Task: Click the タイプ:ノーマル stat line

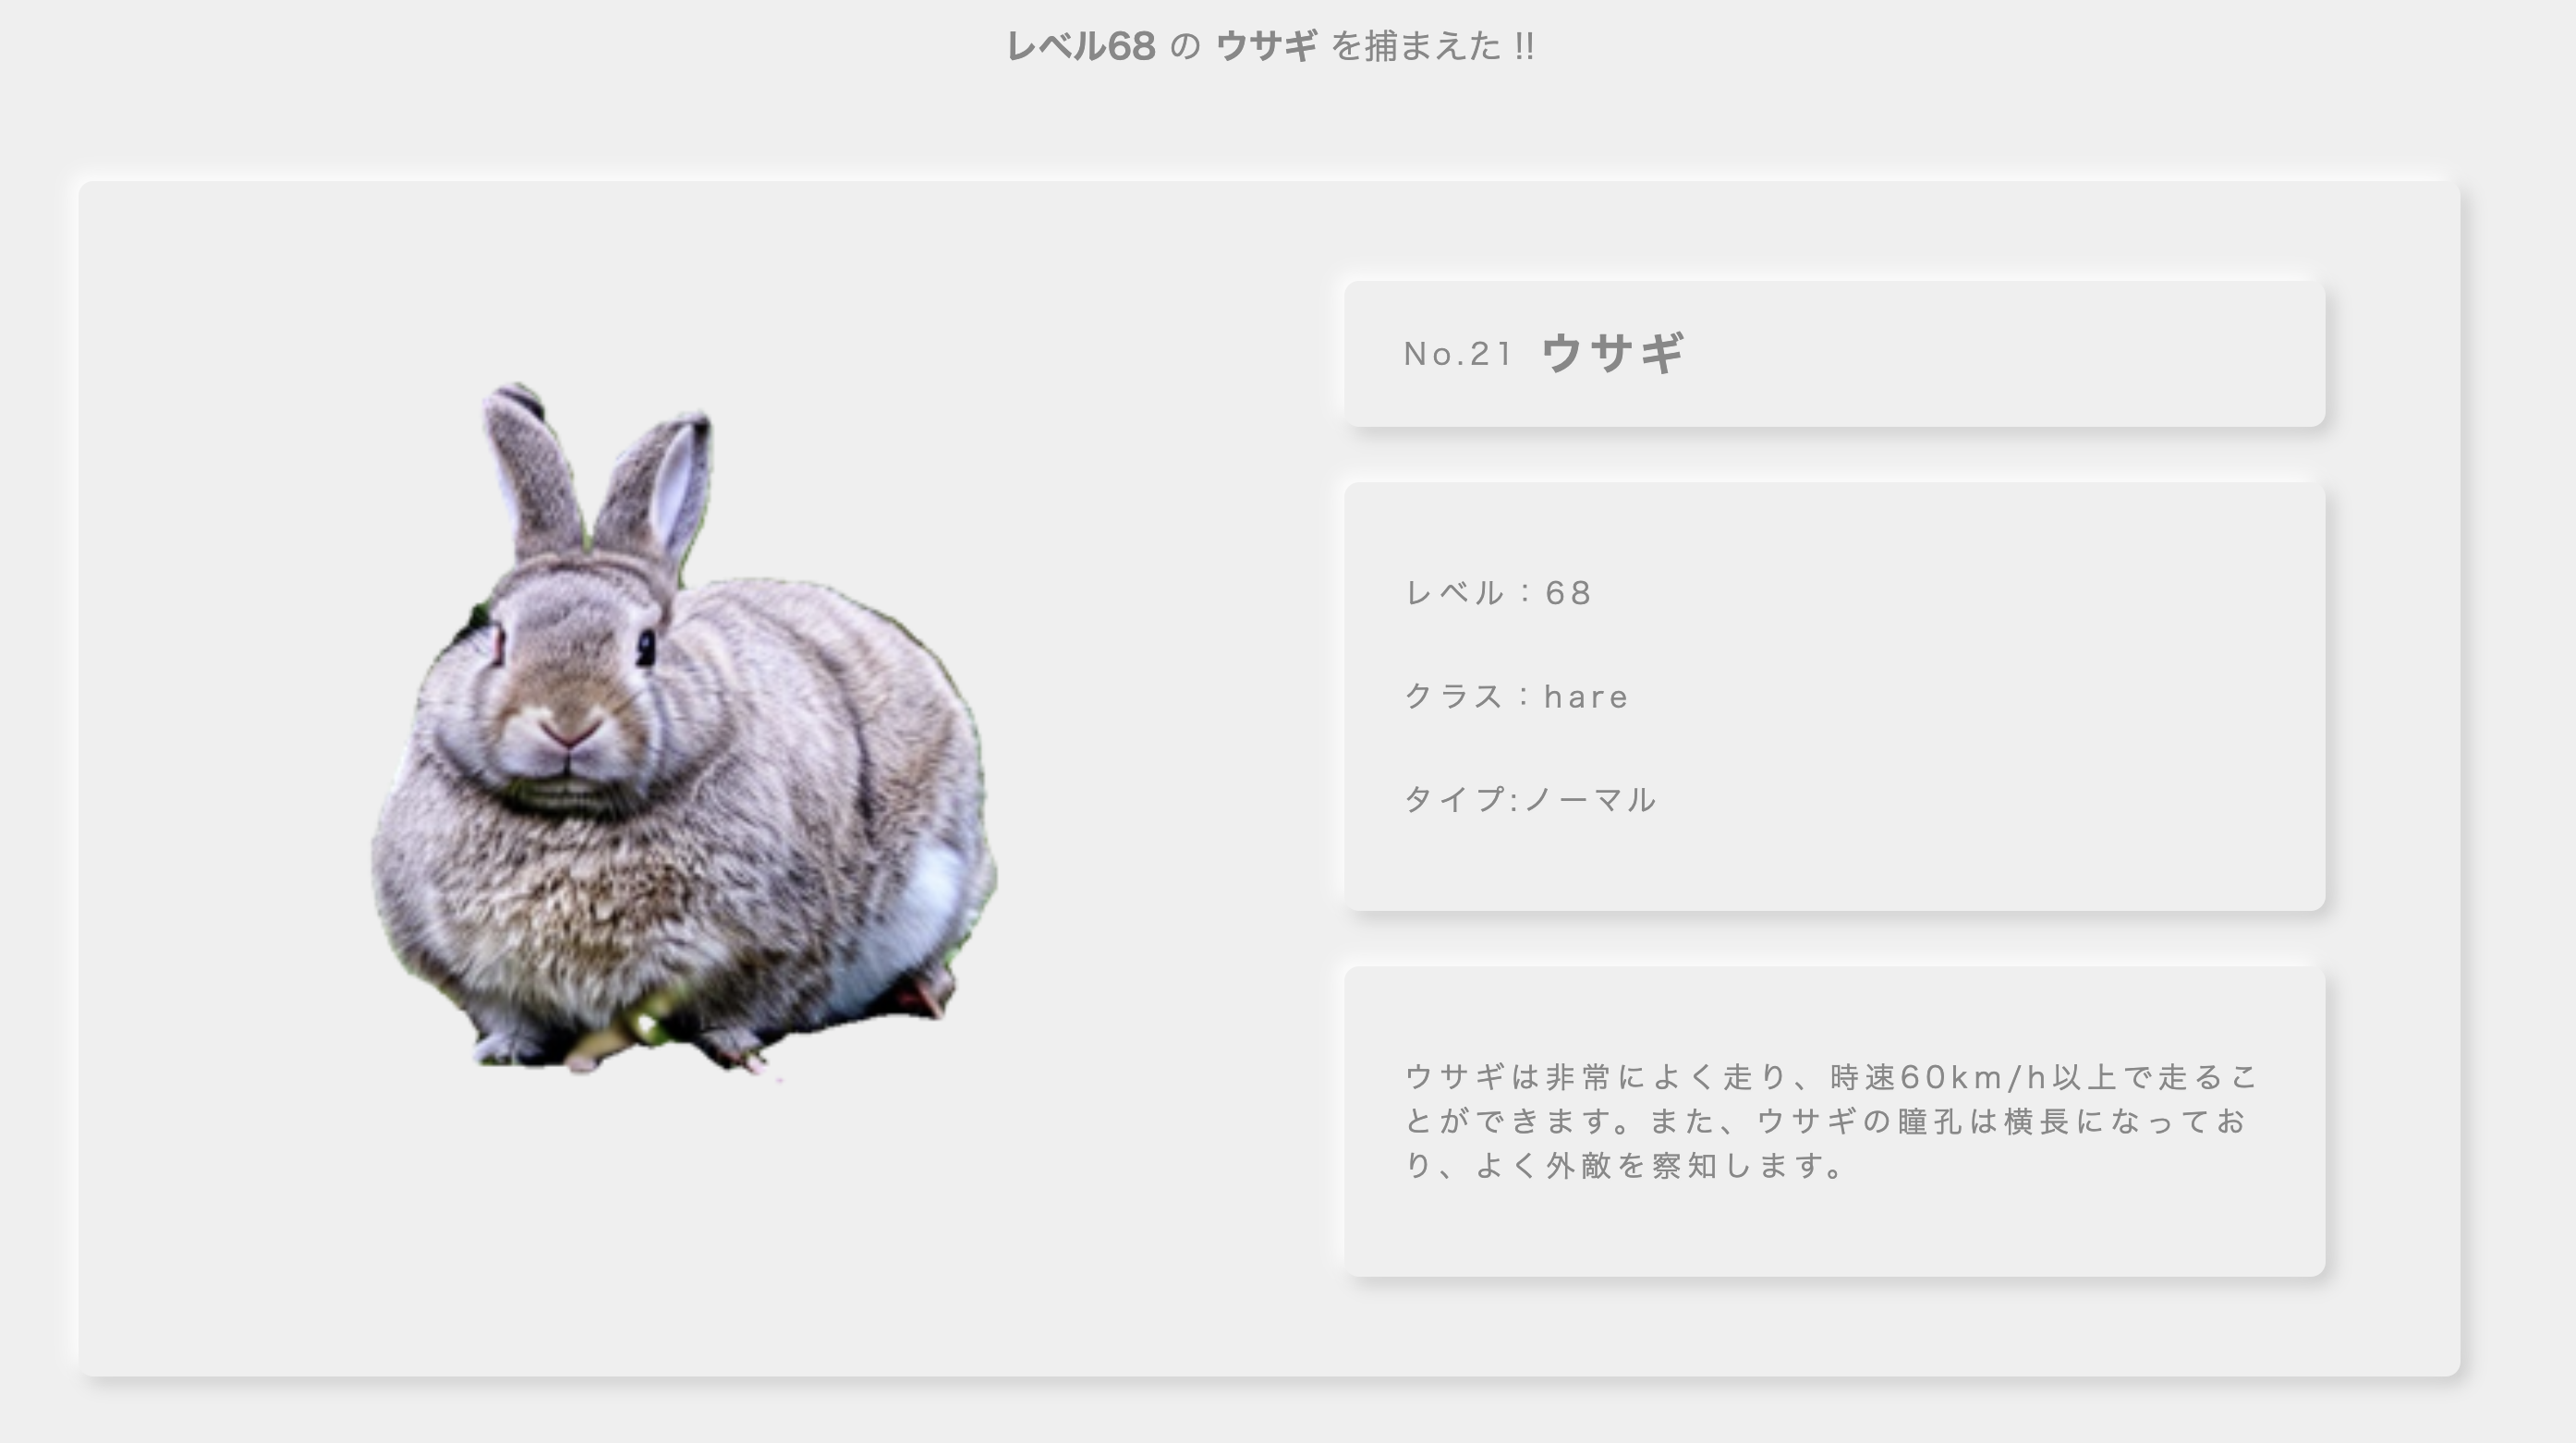Action: tap(1530, 799)
